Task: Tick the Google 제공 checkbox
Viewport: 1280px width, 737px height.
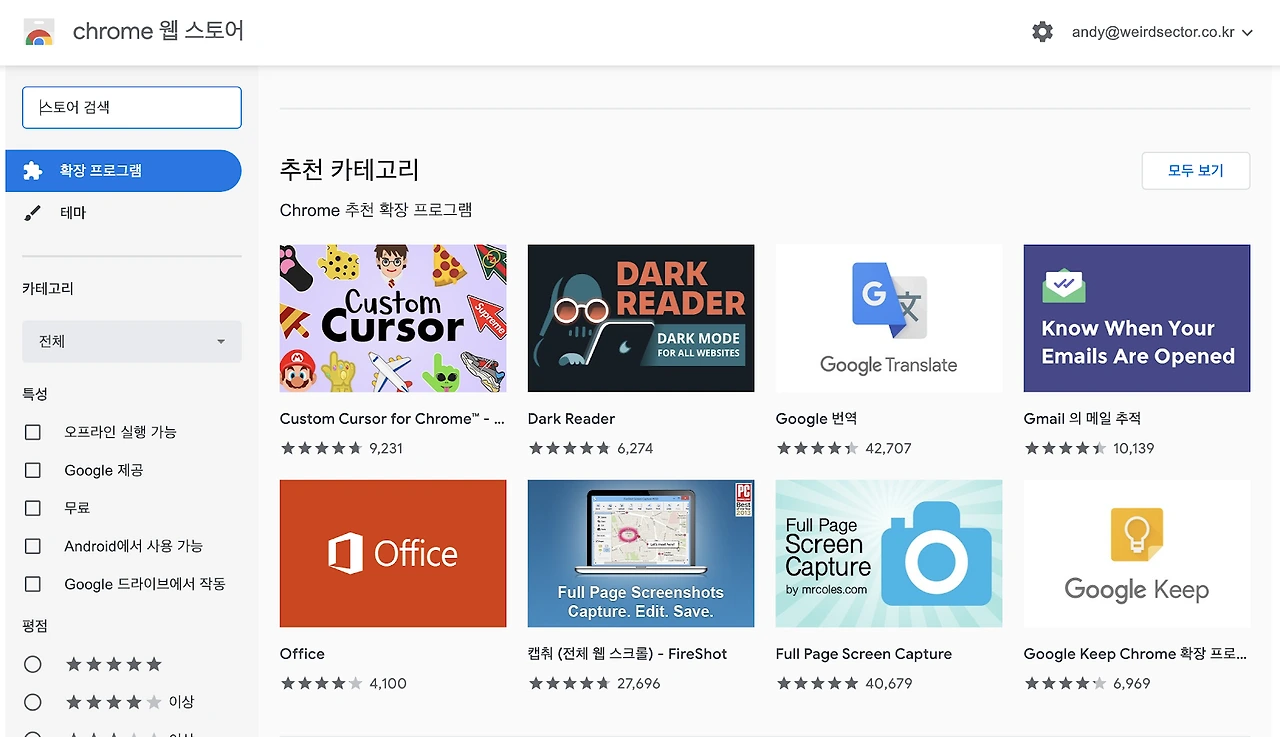Action: [33, 470]
